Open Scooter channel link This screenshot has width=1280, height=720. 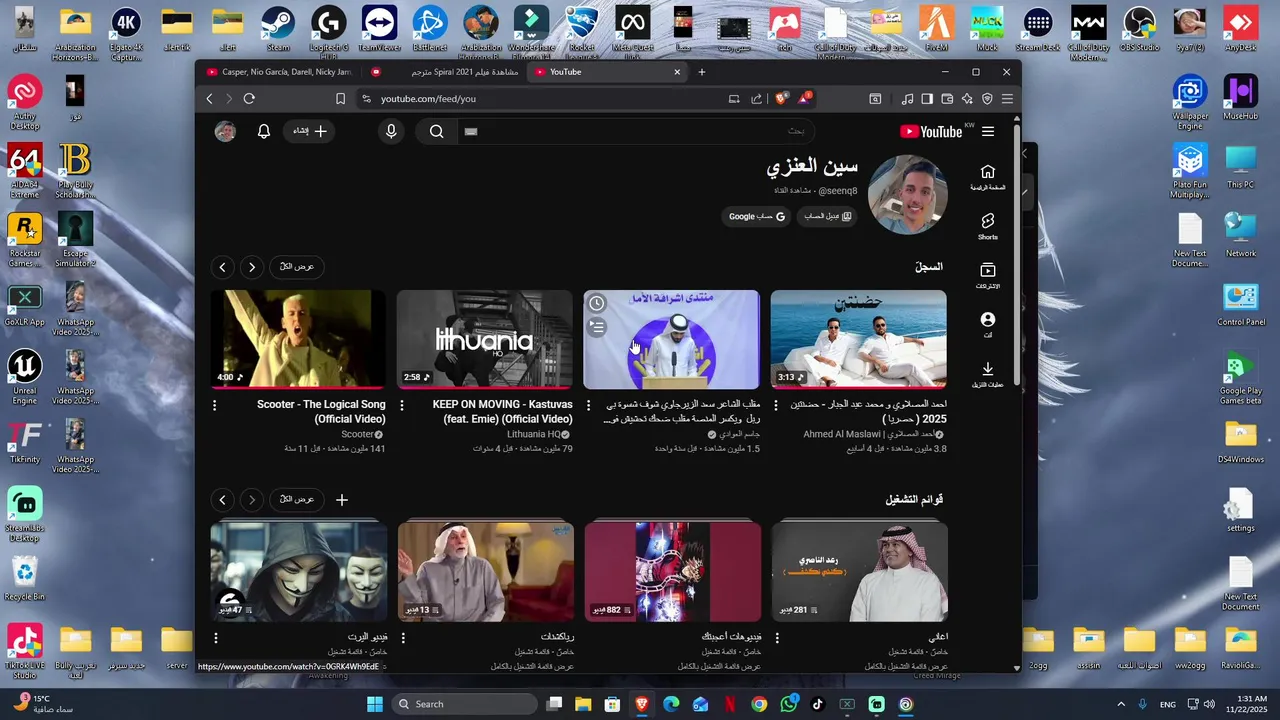pyautogui.click(x=357, y=435)
